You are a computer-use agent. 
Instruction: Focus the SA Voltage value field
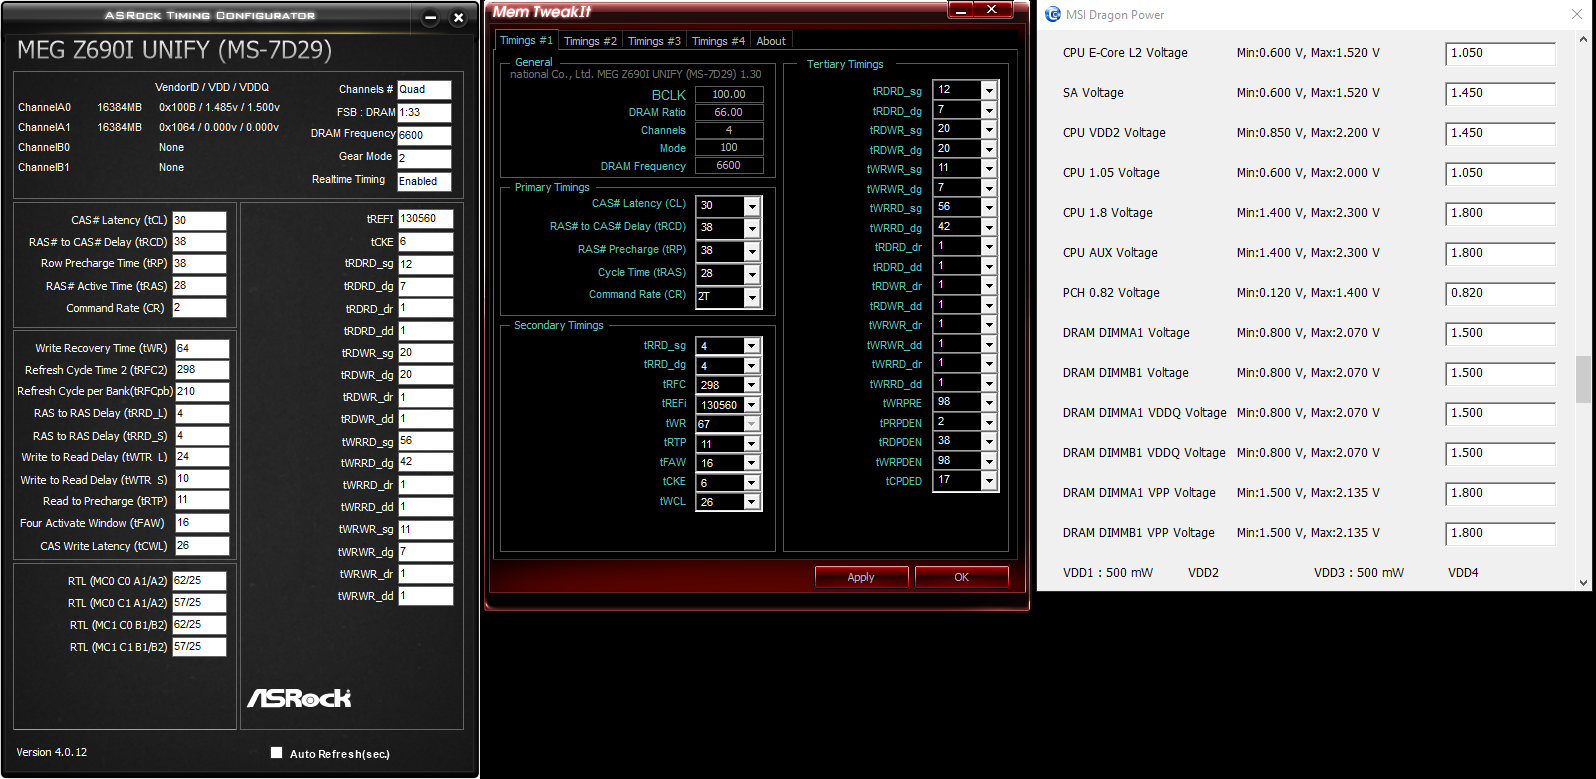coord(1500,94)
